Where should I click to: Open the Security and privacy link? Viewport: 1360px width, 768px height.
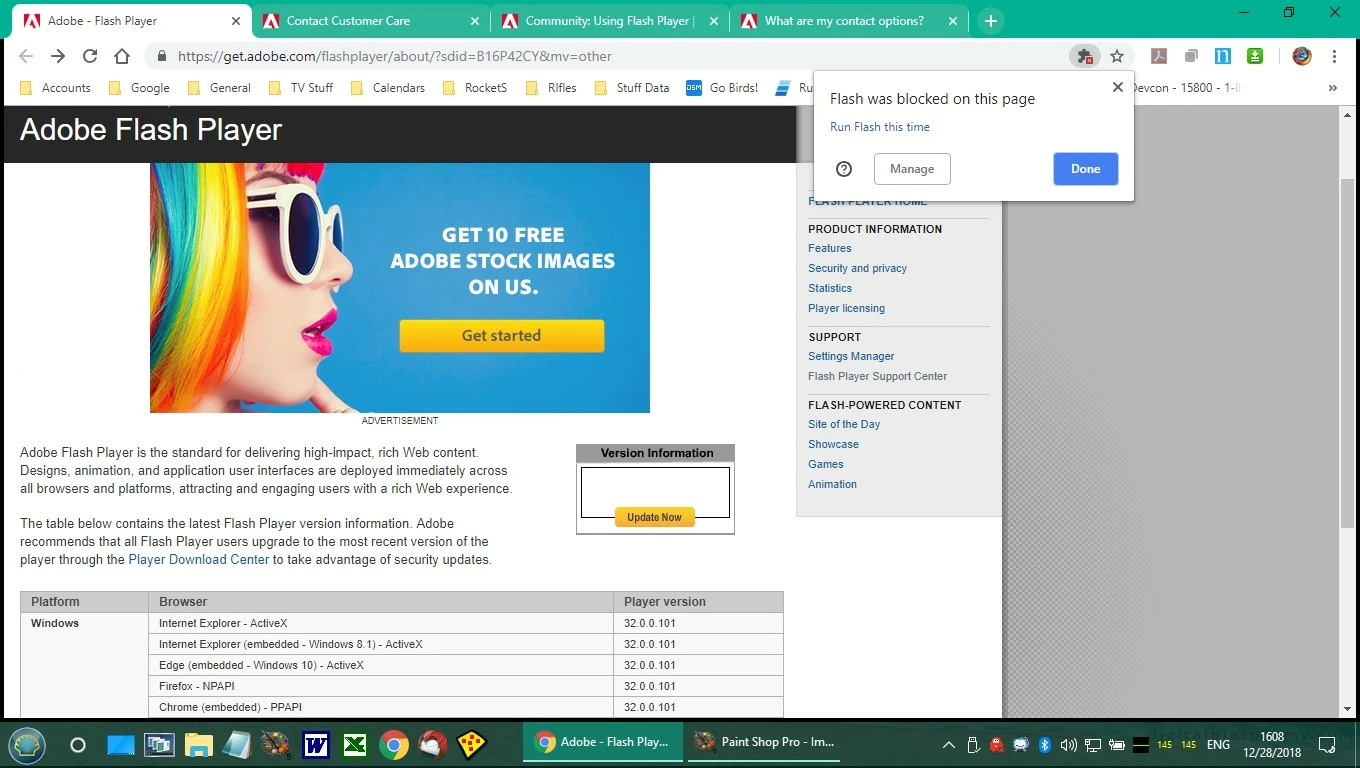857,268
